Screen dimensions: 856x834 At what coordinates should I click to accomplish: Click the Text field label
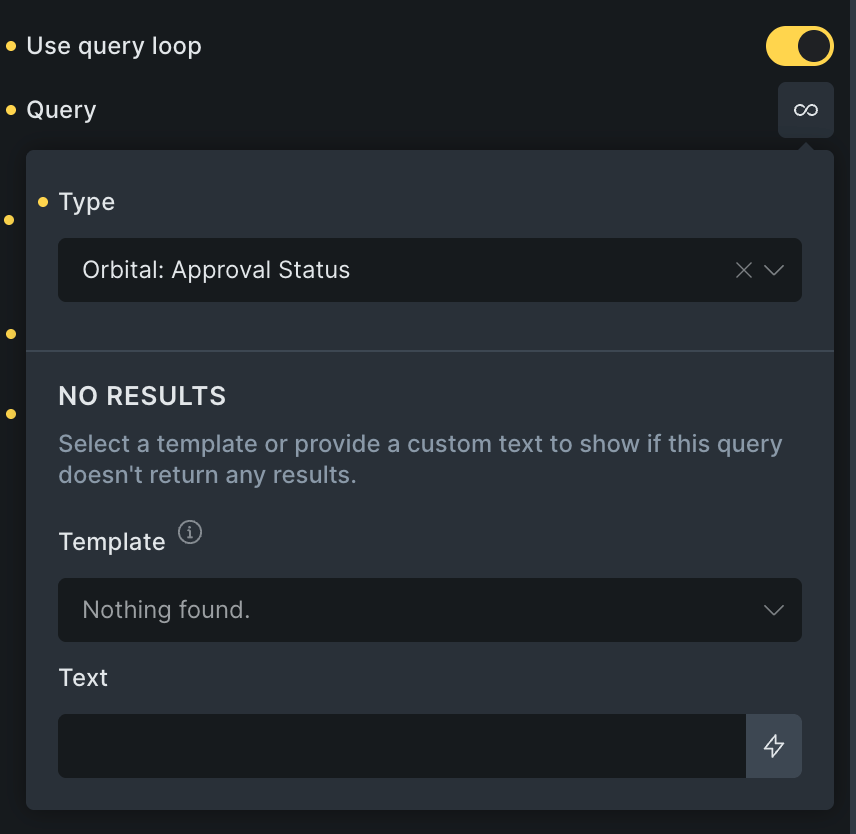click(83, 678)
